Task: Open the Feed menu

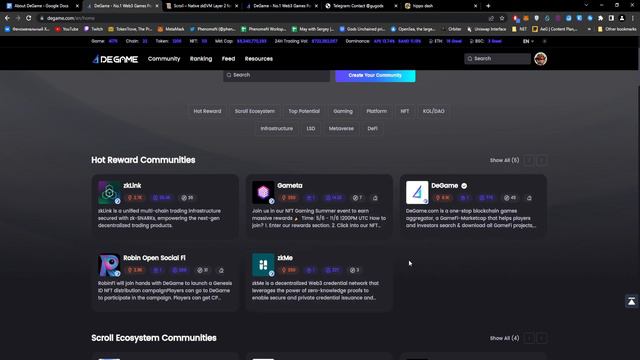Action: (x=228, y=59)
